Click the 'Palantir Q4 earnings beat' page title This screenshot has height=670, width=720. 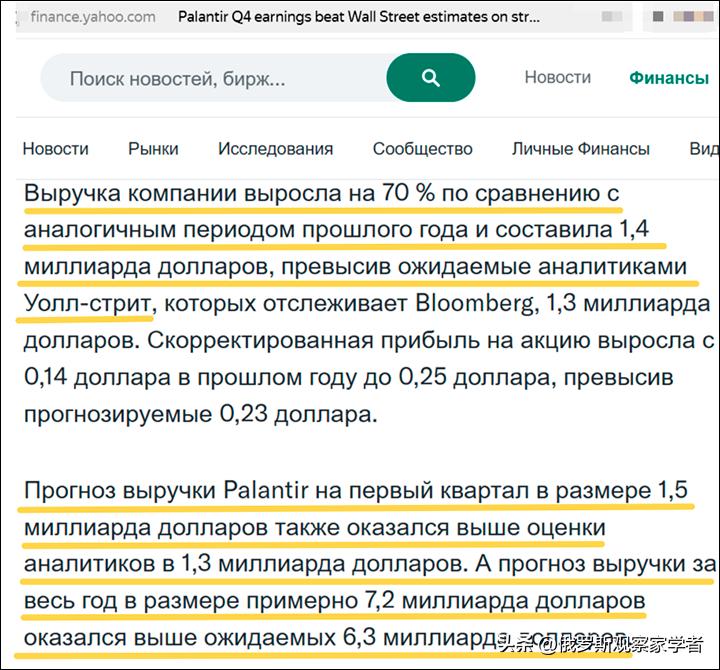coord(358,17)
